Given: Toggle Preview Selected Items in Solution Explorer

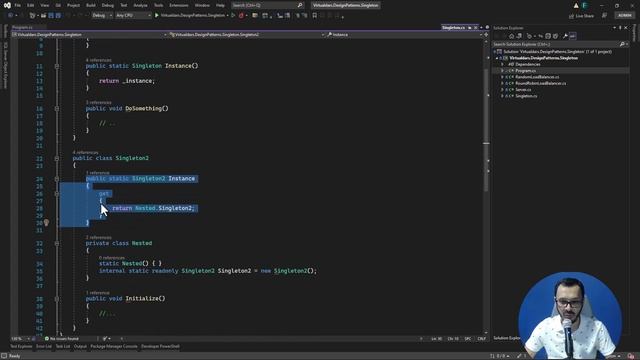Looking at the screenshot, I should click(x=573, y=36).
